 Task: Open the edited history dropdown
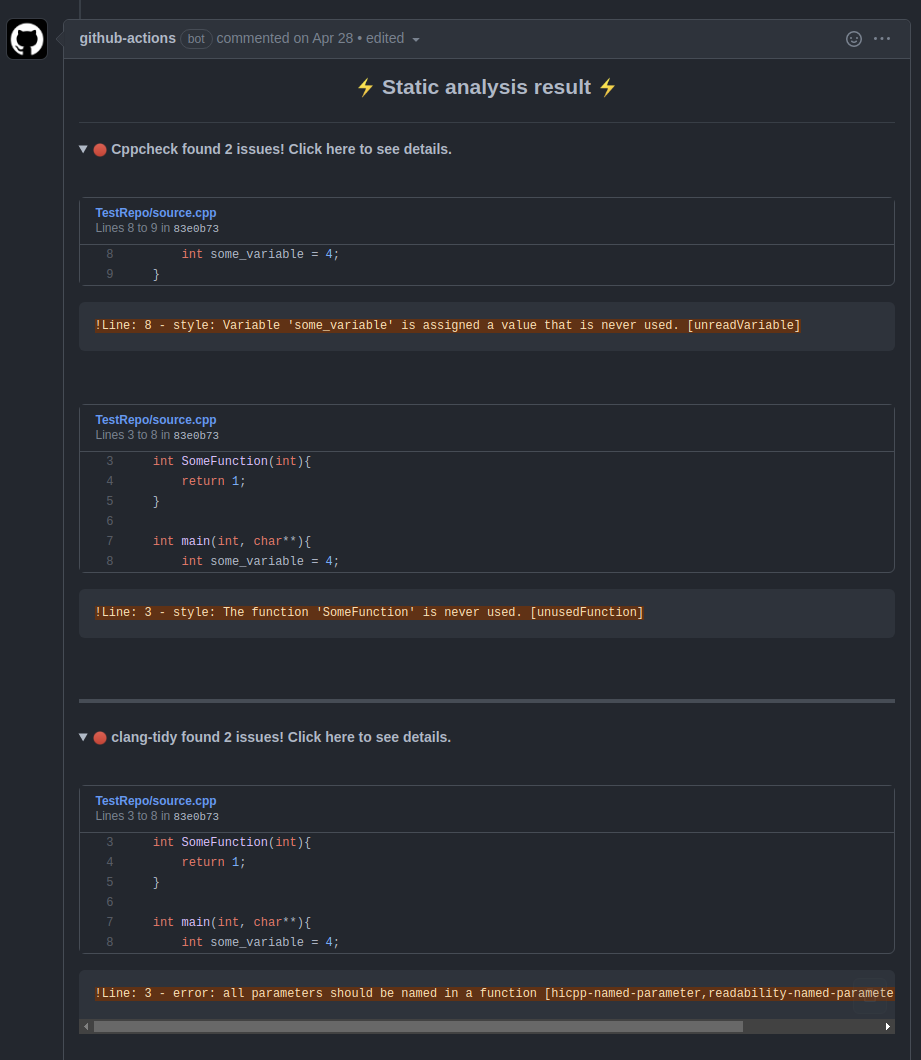416,39
